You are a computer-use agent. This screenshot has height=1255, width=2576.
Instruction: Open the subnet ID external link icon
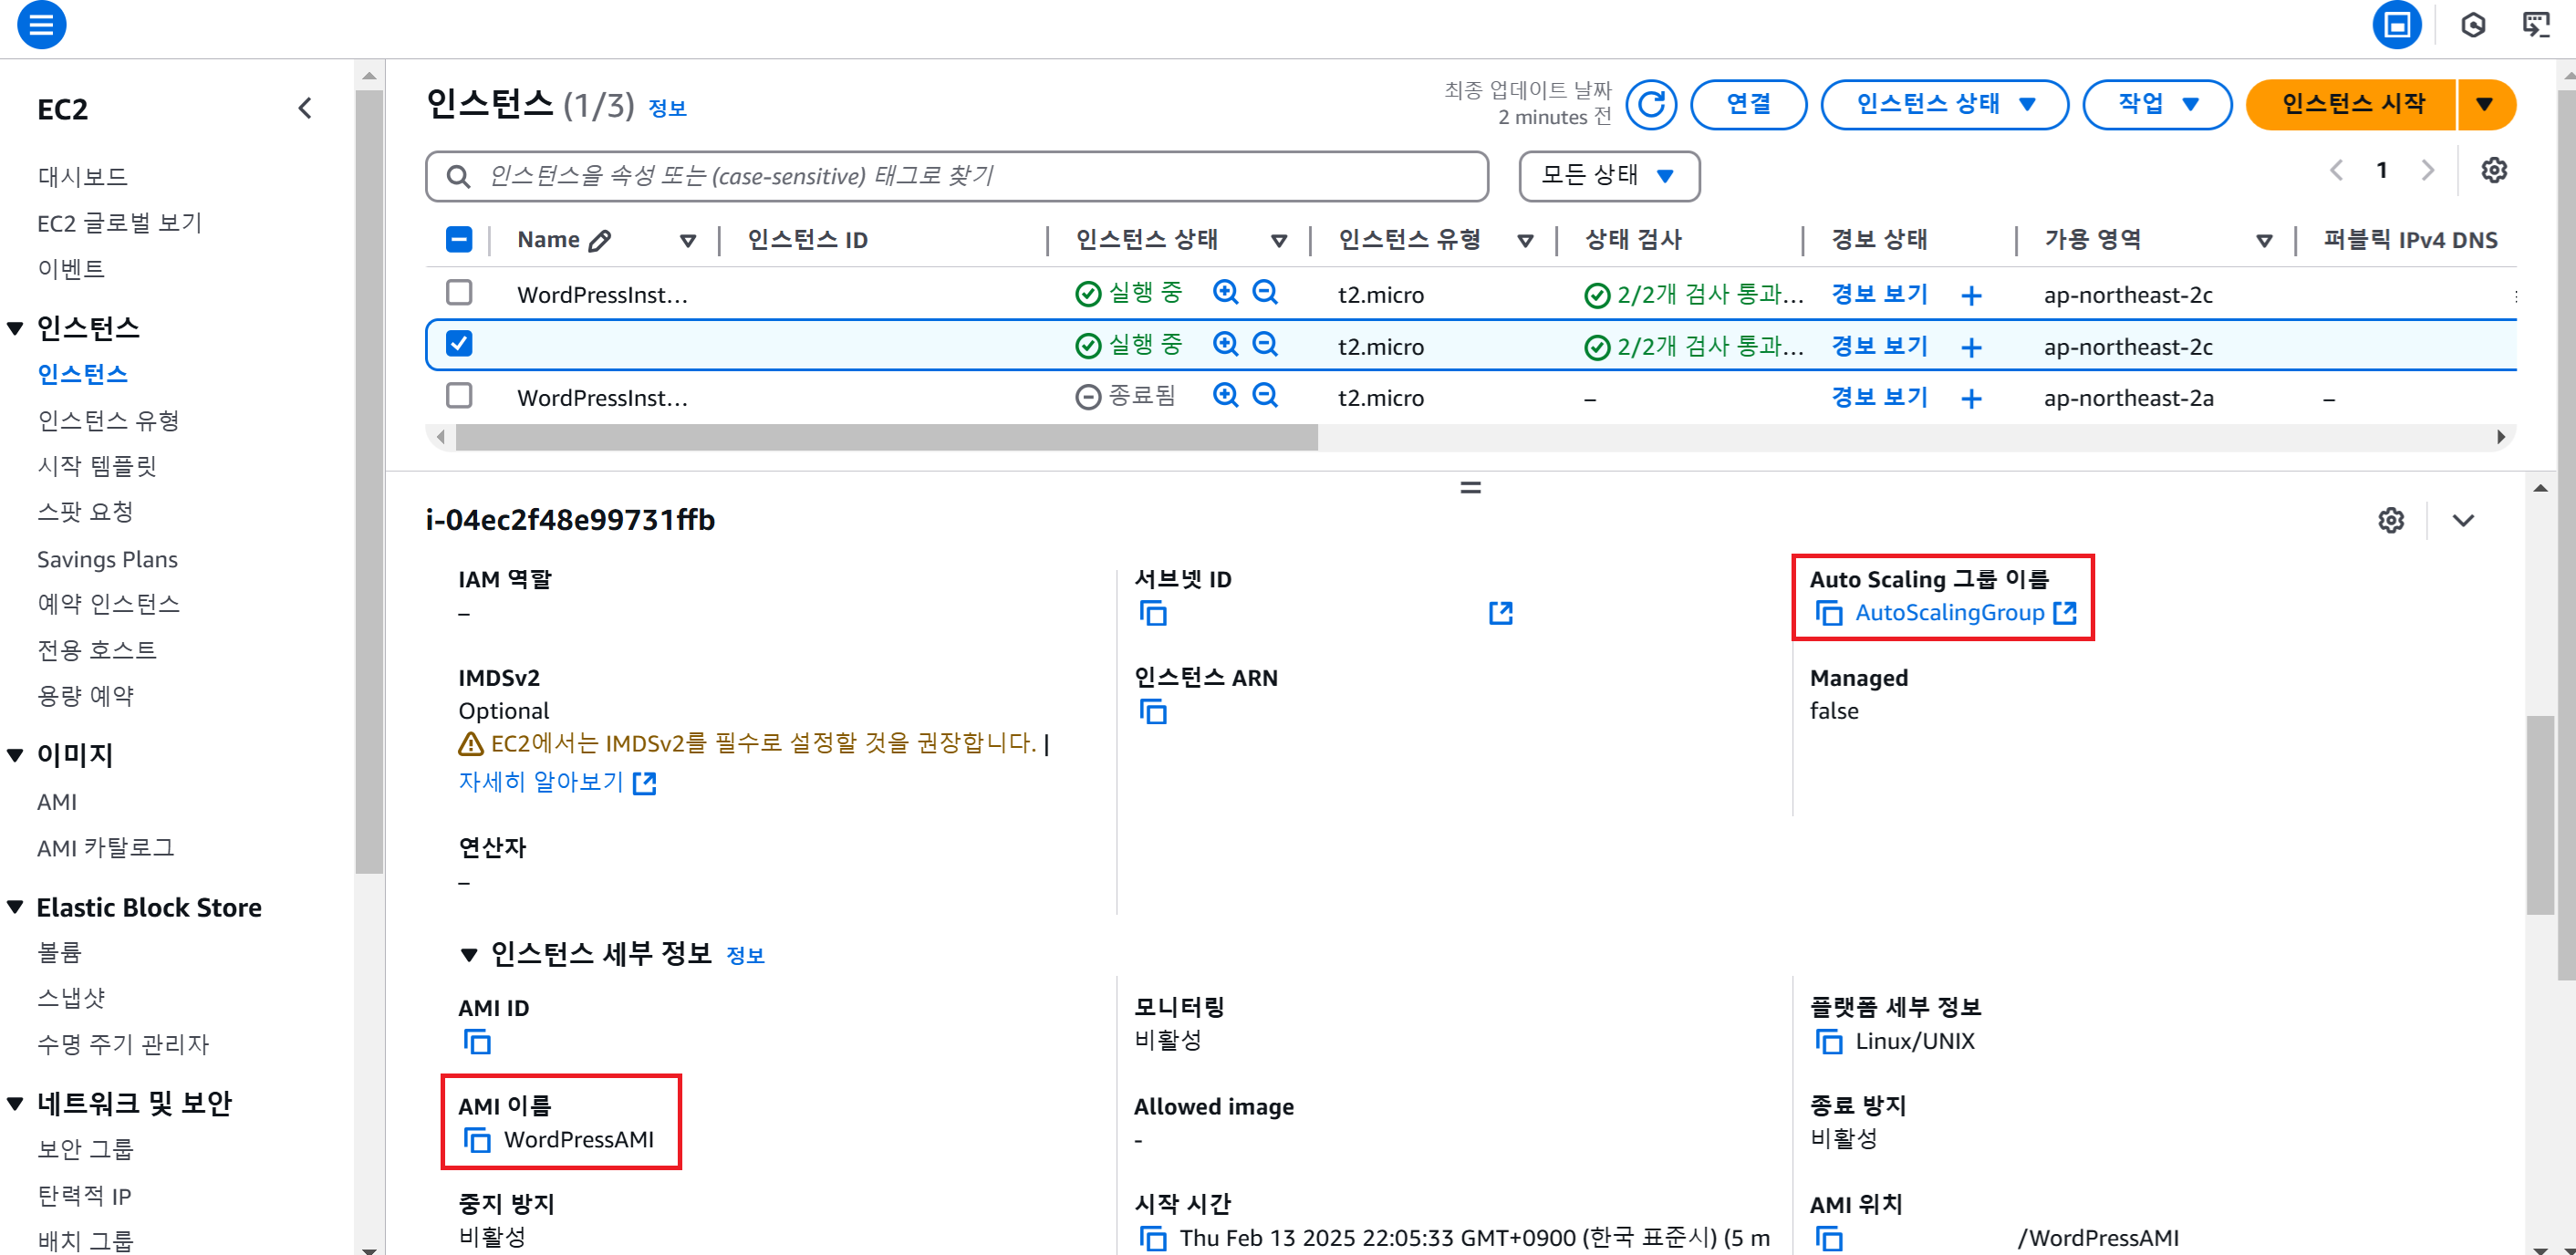tap(1500, 613)
